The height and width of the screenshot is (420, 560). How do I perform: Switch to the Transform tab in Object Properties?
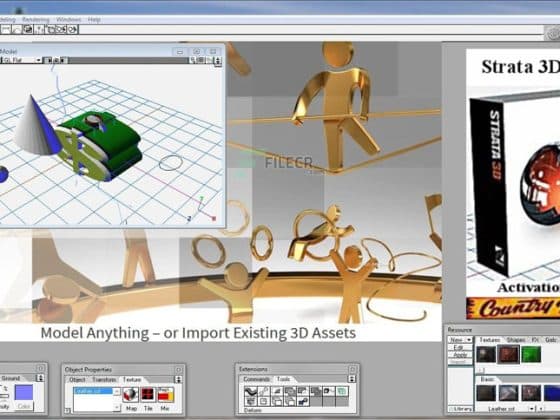click(104, 379)
